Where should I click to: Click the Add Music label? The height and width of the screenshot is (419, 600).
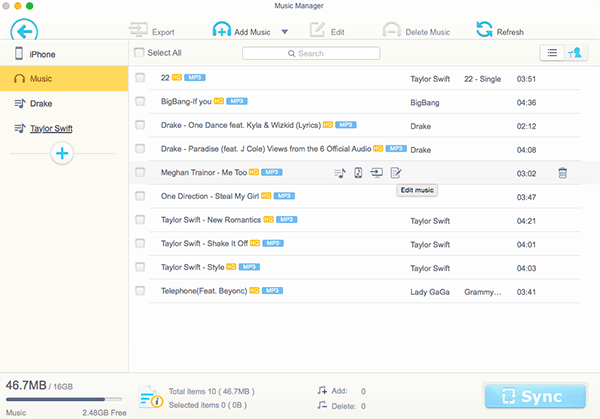pos(252,32)
